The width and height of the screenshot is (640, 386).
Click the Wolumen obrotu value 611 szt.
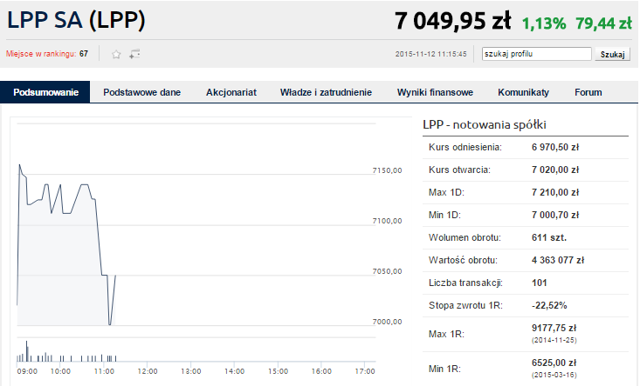point(549,238)
